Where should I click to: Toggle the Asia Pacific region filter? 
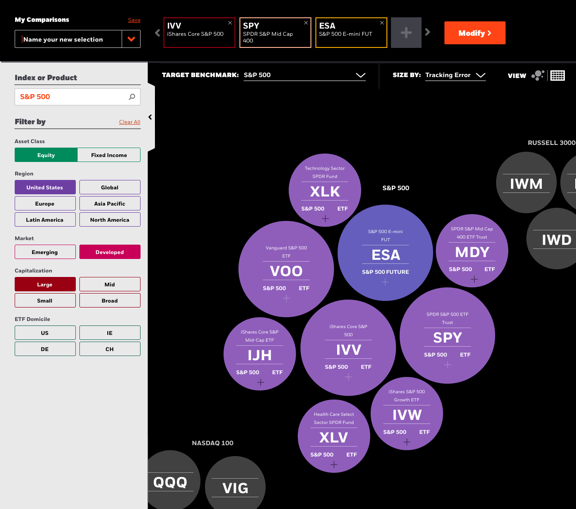[x=110, y=203]
